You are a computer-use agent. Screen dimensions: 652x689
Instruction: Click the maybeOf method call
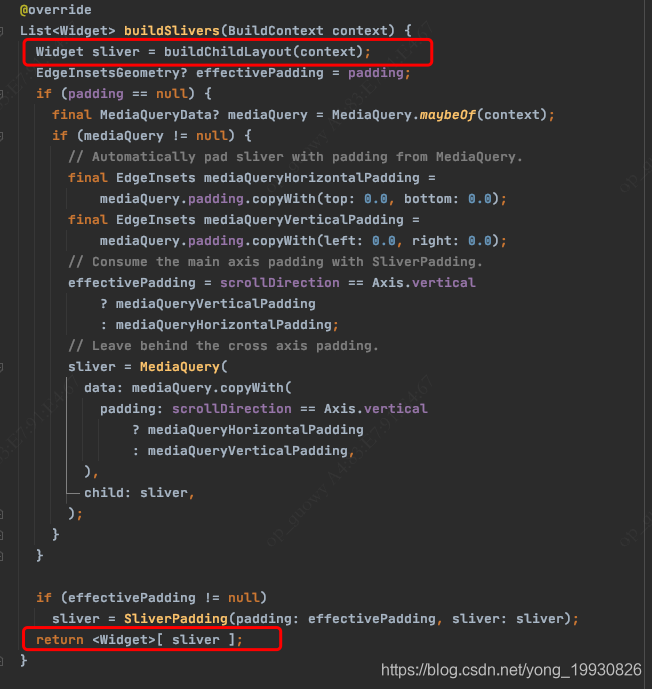pos(447,115)
